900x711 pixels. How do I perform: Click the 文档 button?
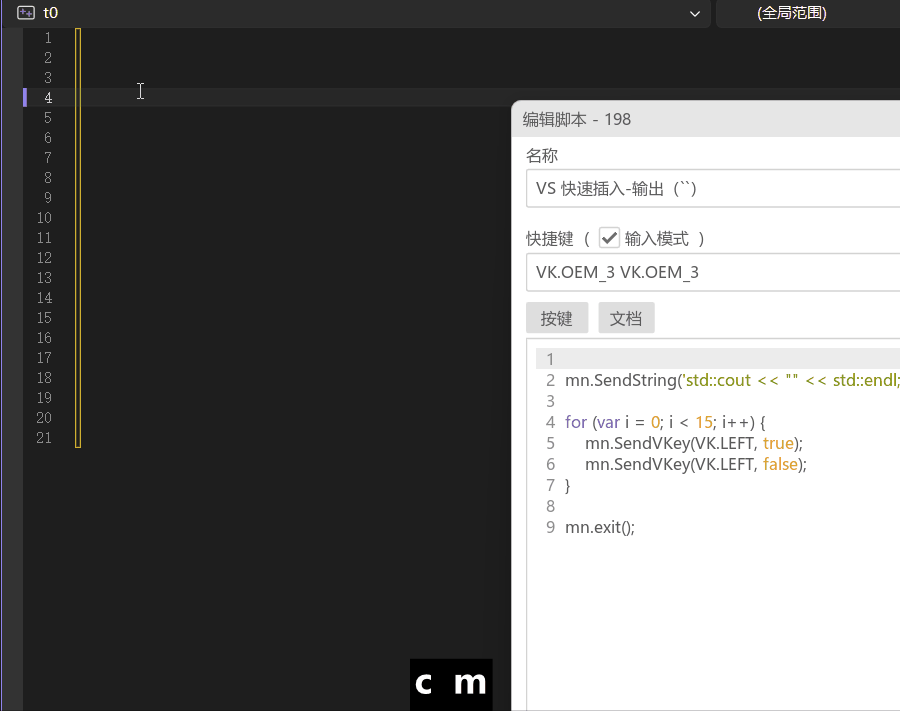(626, 319)
